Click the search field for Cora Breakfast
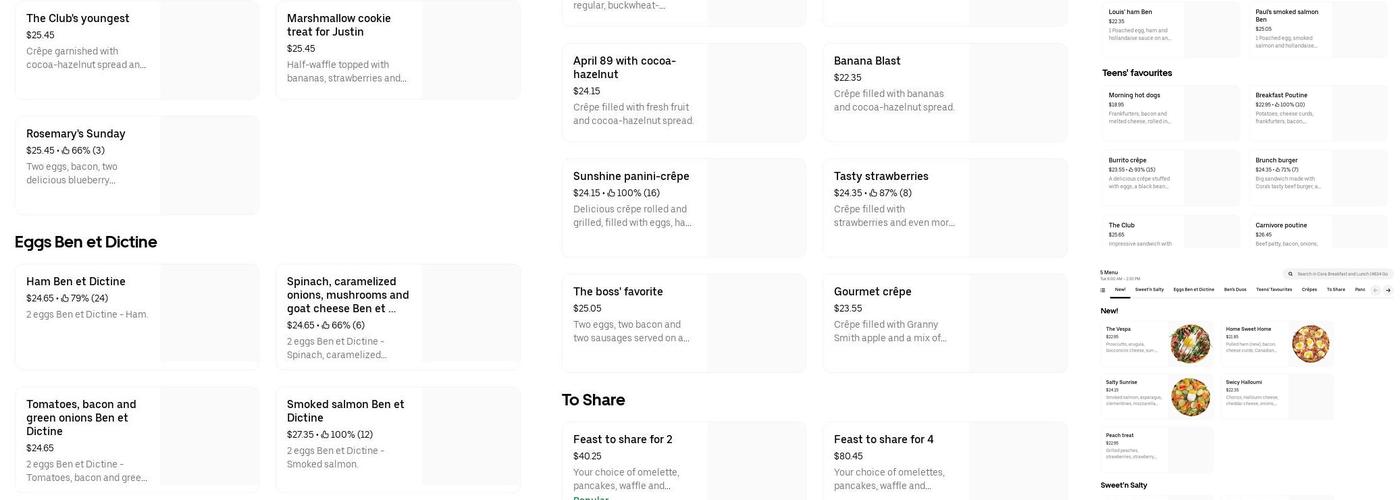1400x500 pixels. 1342,274
